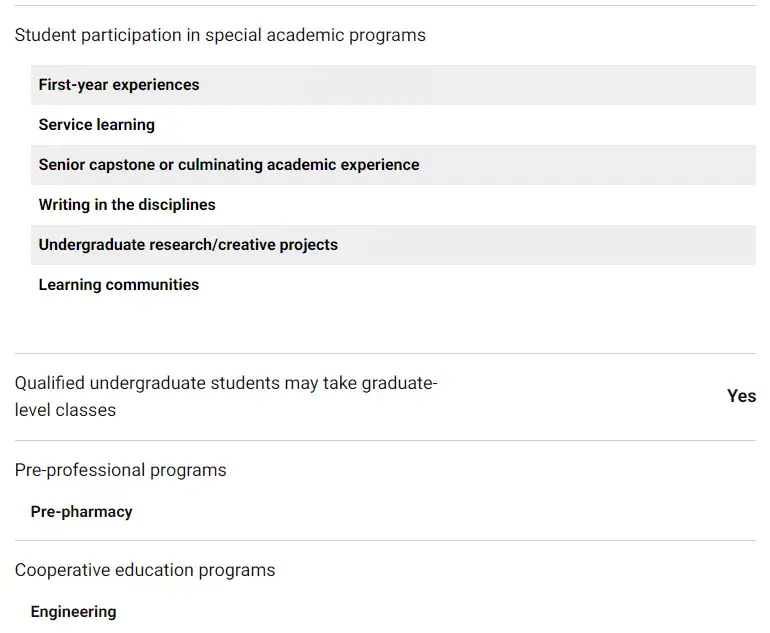770x633 pixels.
Task: Click the divider line above Cooperative education programs
Action: pyautogui.click(x=385, y=541)
